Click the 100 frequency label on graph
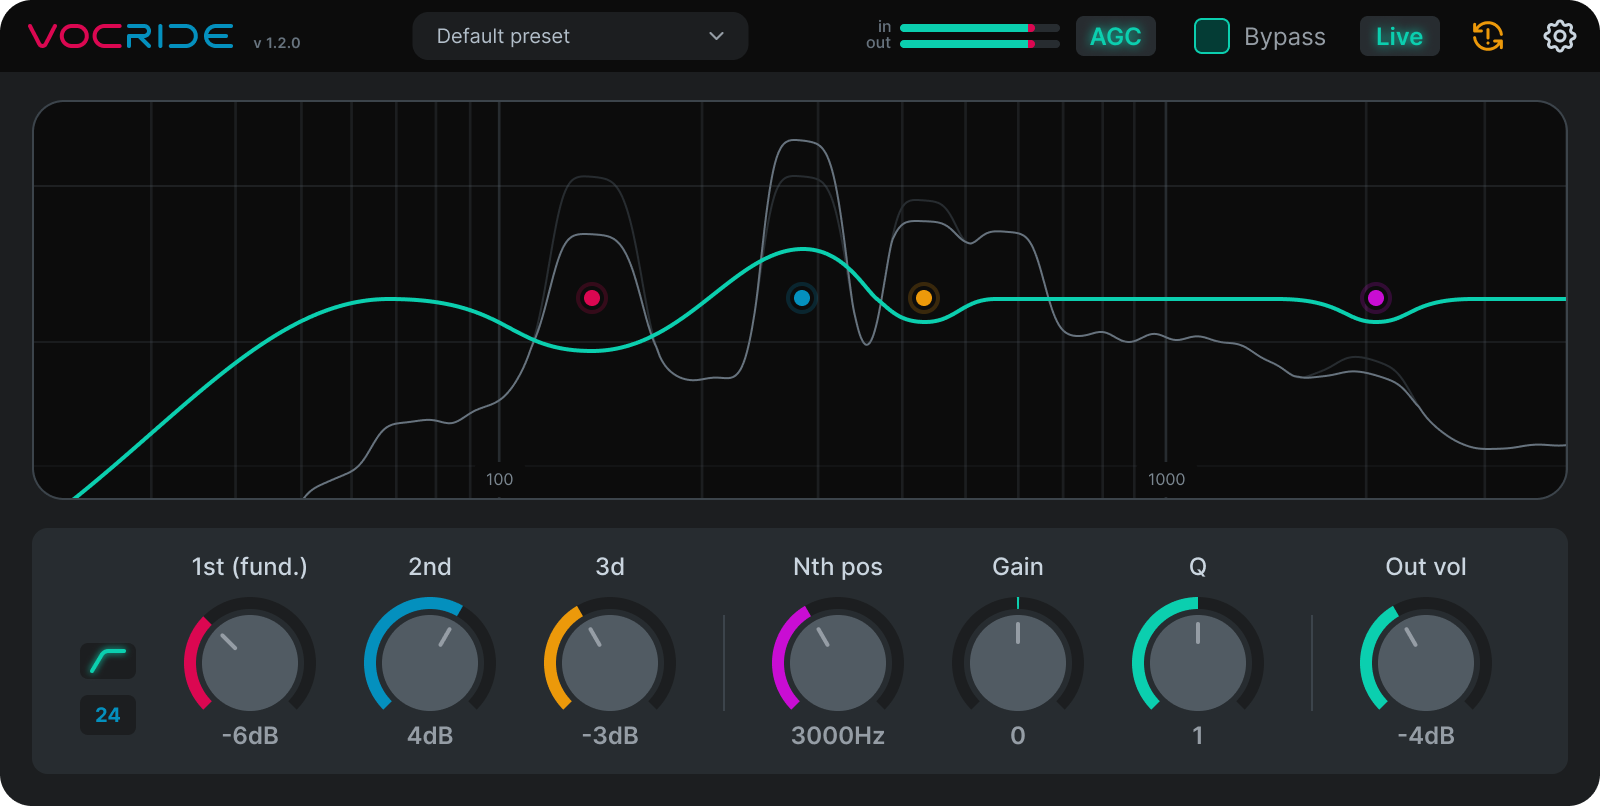The height and width of the screenshot is (806, 1600). click(x=499, y=480)
